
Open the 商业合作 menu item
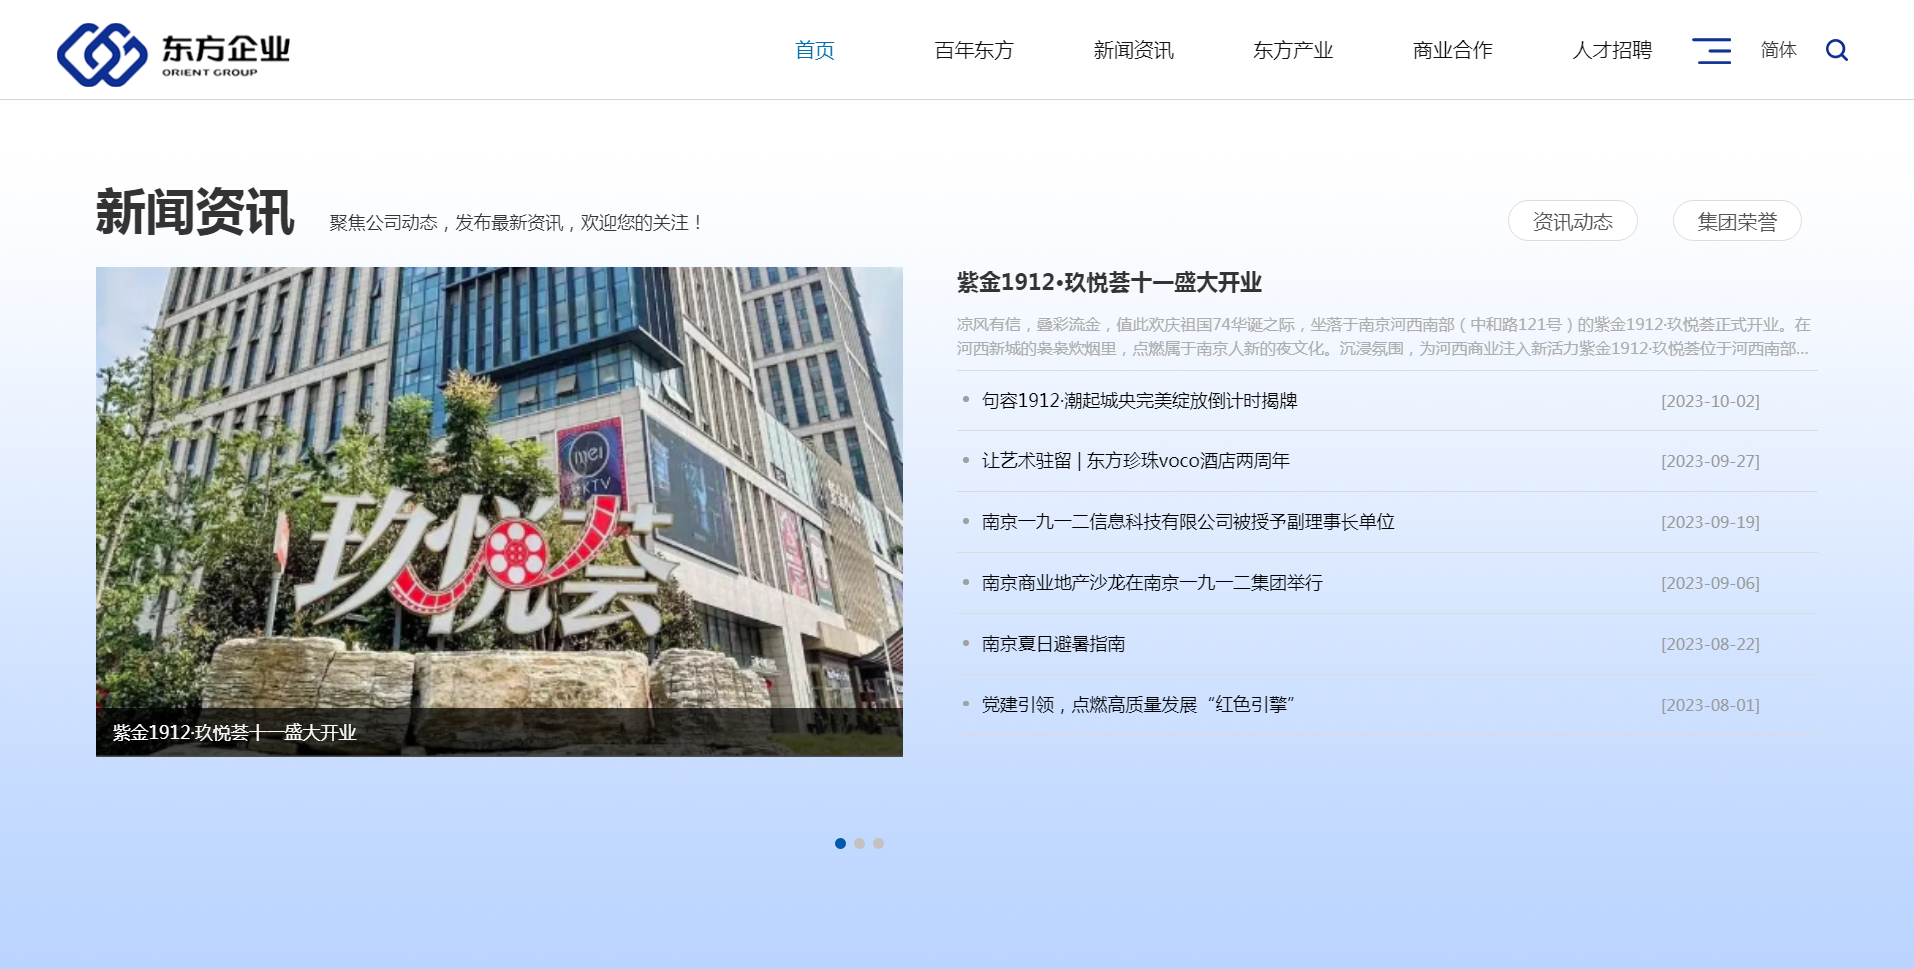1452,50
